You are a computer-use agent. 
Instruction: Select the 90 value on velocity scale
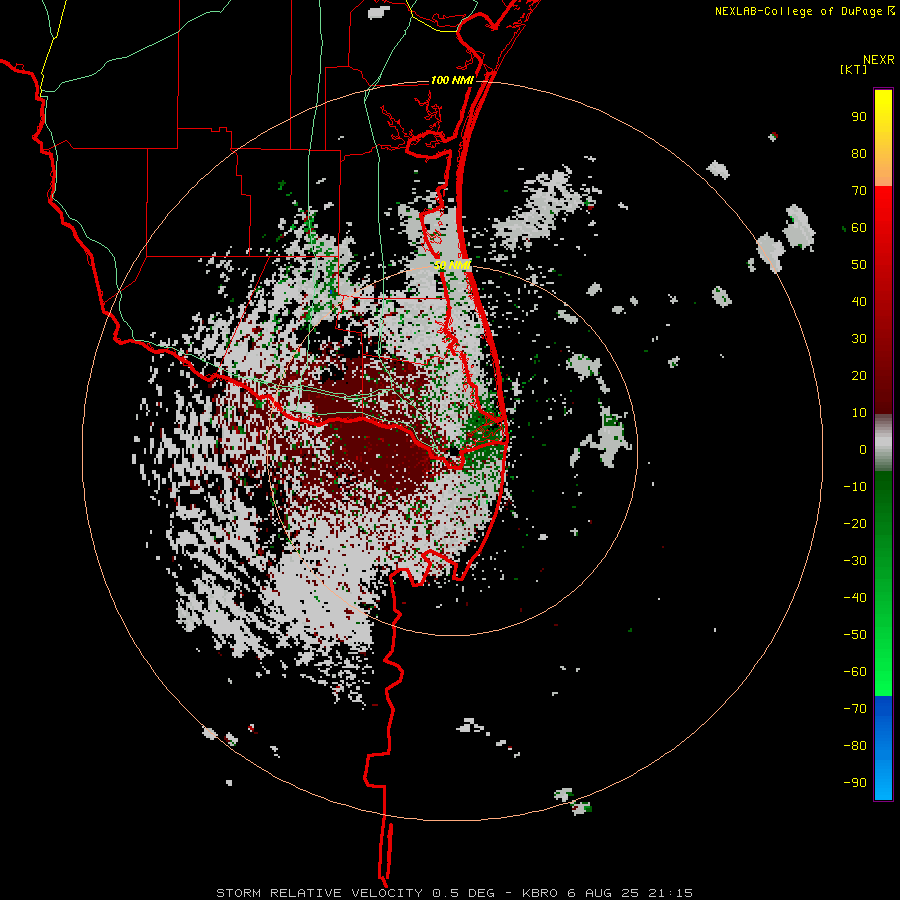(x=859, y=117)
